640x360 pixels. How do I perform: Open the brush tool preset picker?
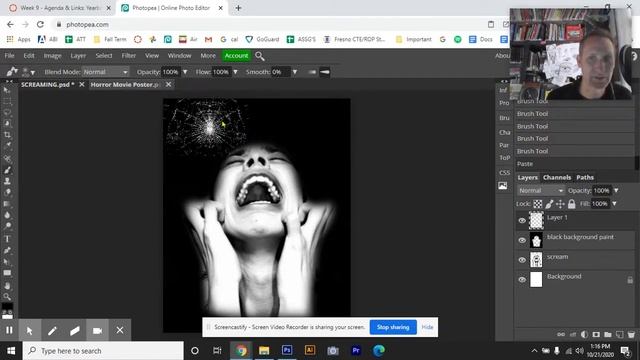(x=12, y=72)
